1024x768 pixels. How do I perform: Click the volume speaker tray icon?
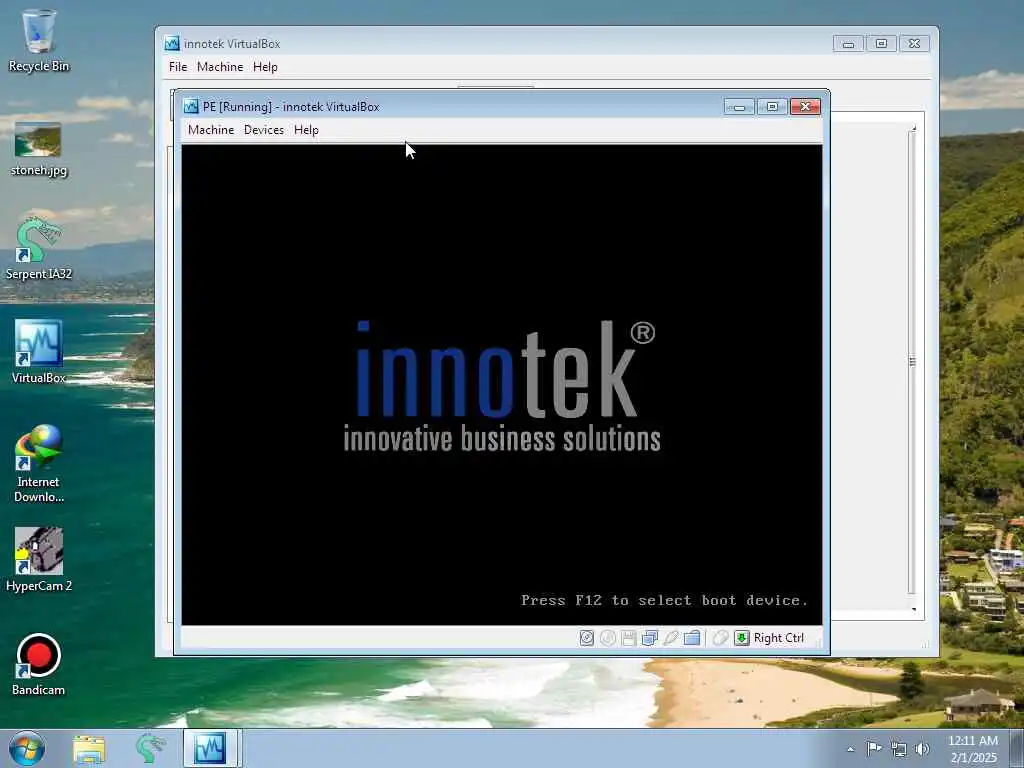point(922,749)
